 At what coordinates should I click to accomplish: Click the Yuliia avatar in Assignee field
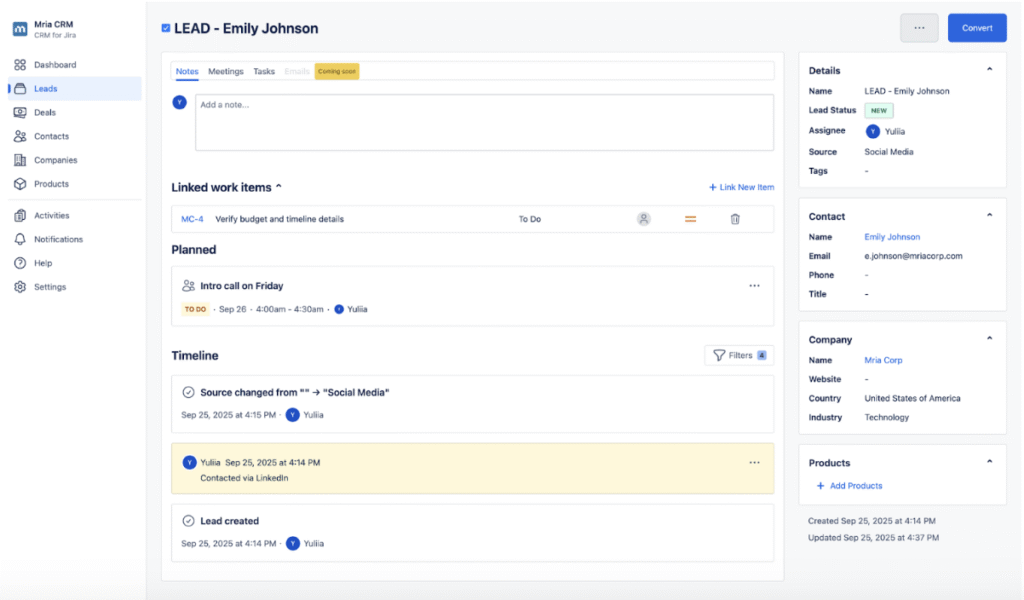tap(872, 131)
